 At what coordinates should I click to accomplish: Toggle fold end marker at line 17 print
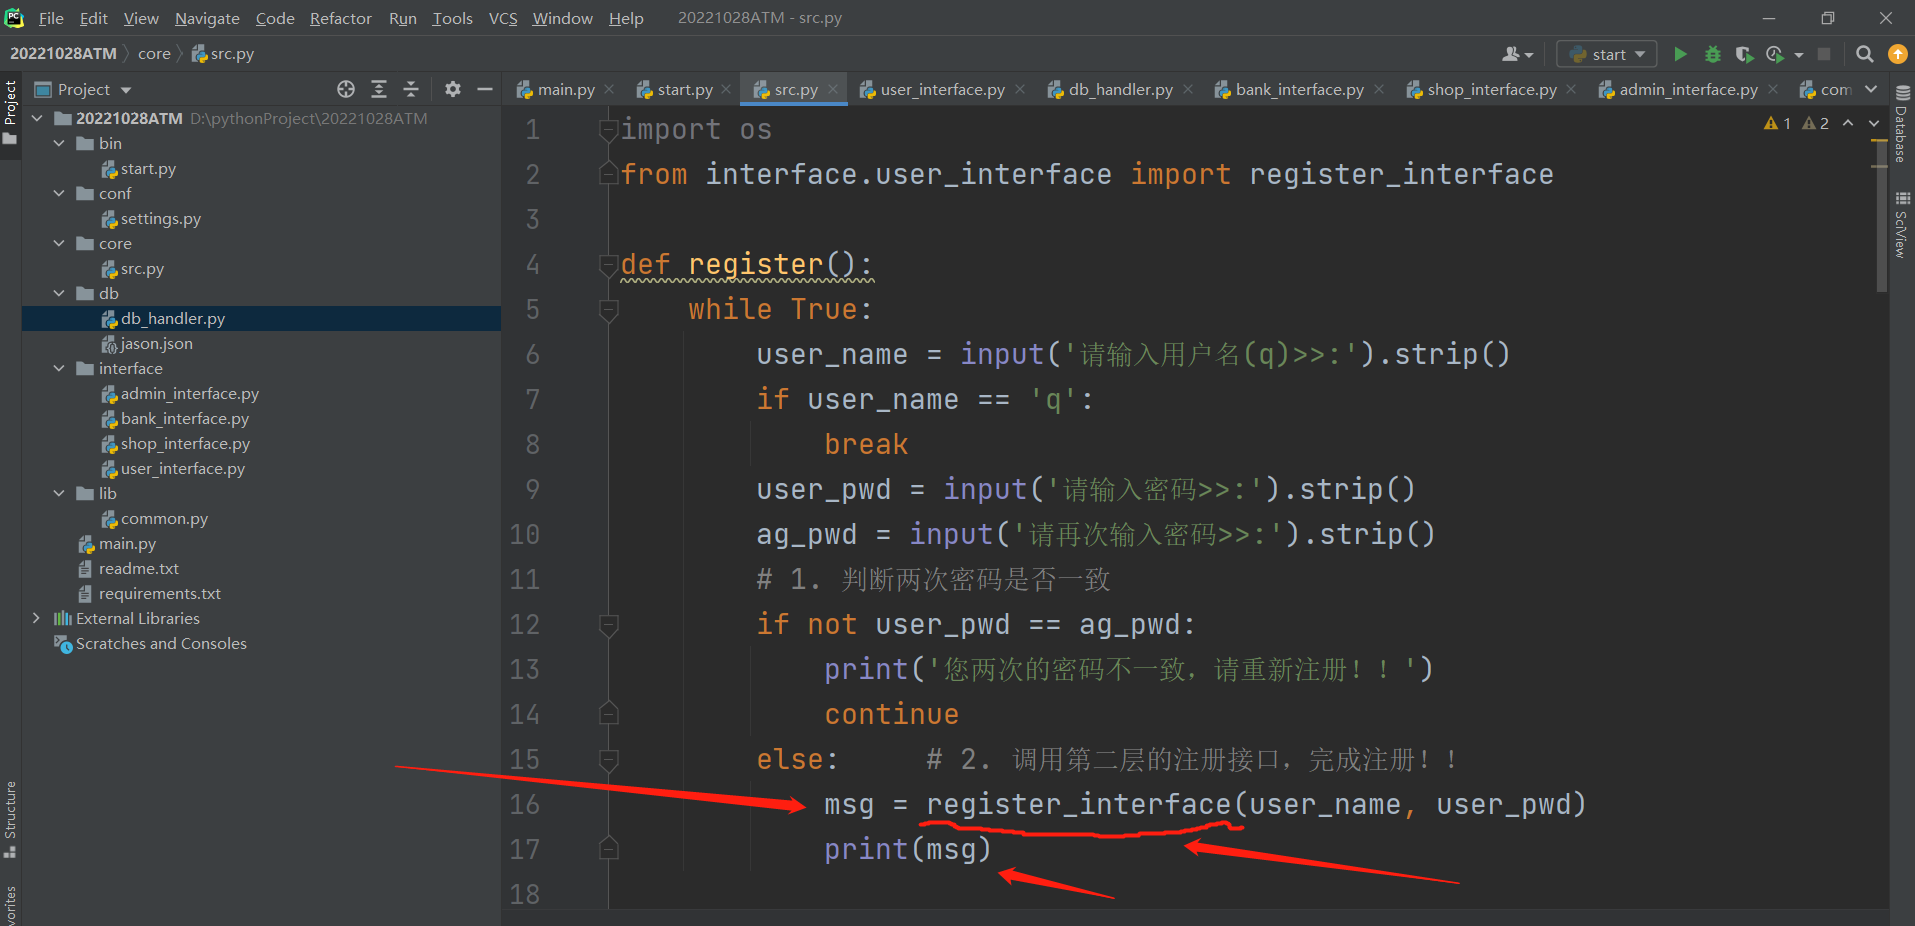pos(608,849)
